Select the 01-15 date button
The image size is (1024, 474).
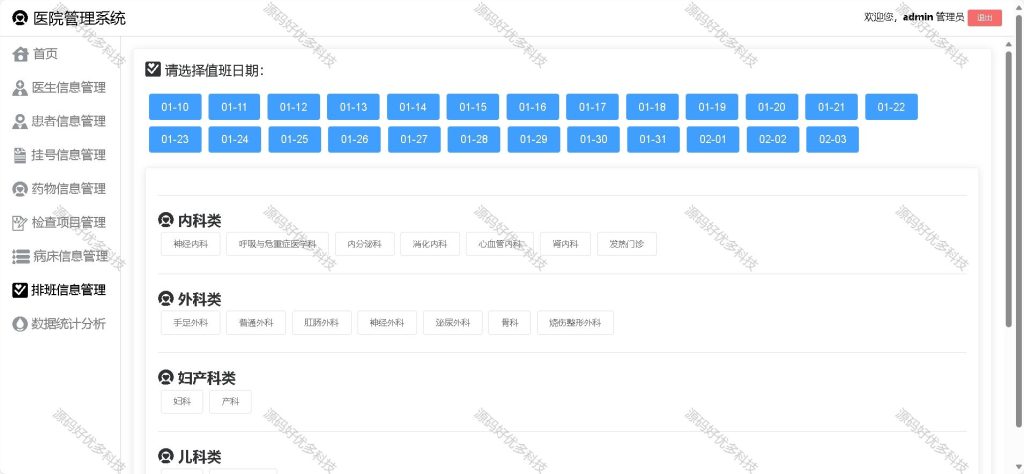click(473, 107)
